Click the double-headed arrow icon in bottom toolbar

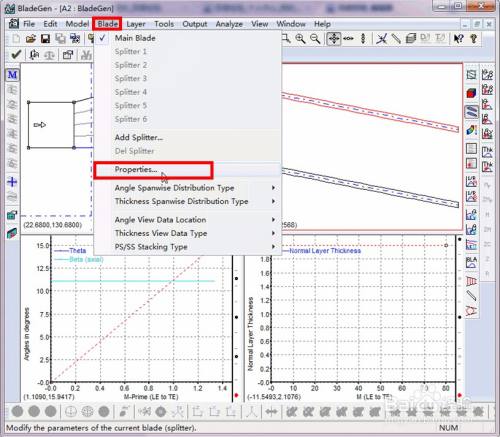(x=271, y=412)
